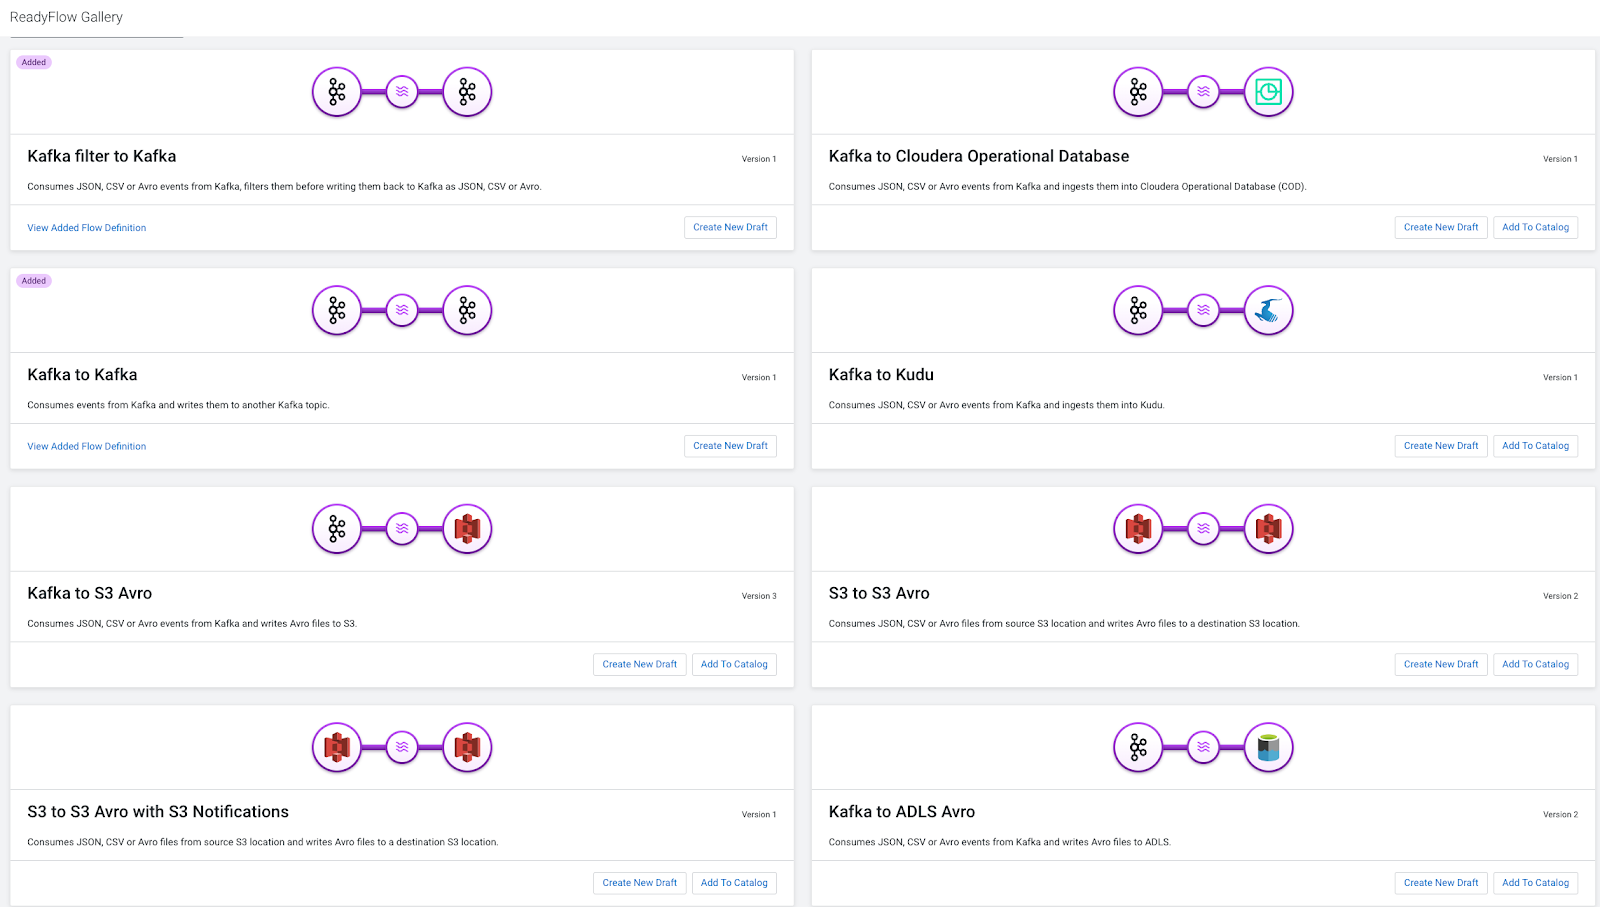Click Kafka source icon in Kafka to Kudu card
This screenshot has height=907, width=1600.
1138,311
